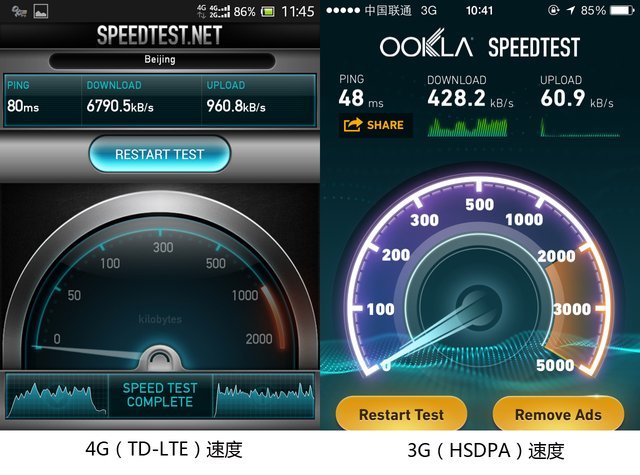Tap the download history graph bottom left

pyautogui.click(x=57, y=396)
